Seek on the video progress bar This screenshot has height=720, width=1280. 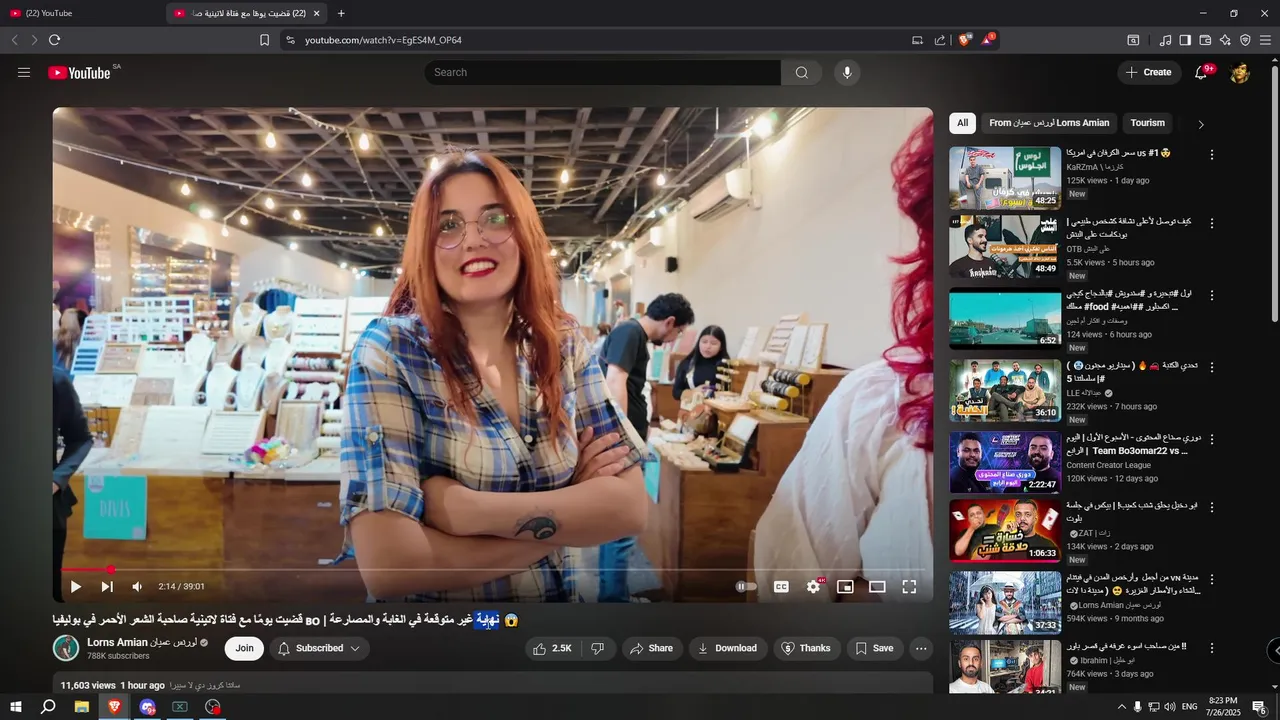point(493,570)
